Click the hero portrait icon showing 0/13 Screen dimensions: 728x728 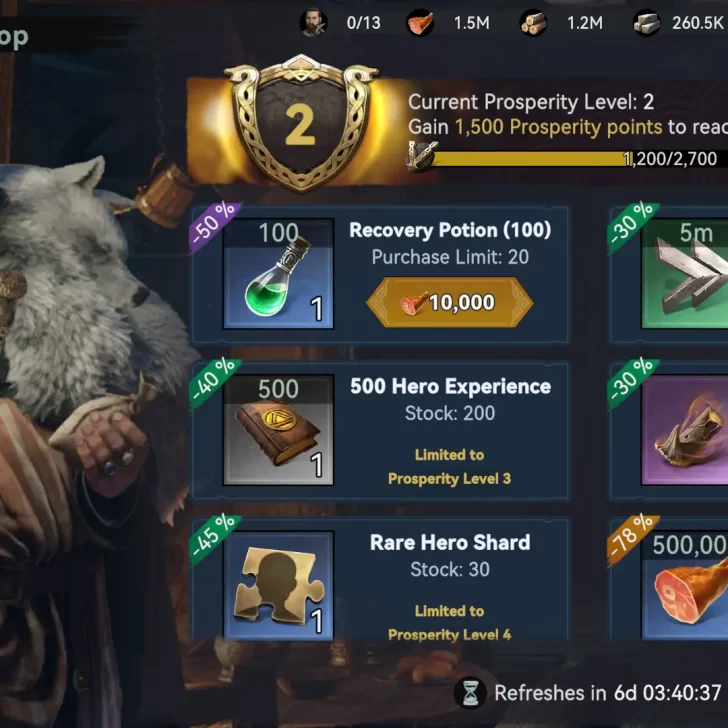coord(313,22)
